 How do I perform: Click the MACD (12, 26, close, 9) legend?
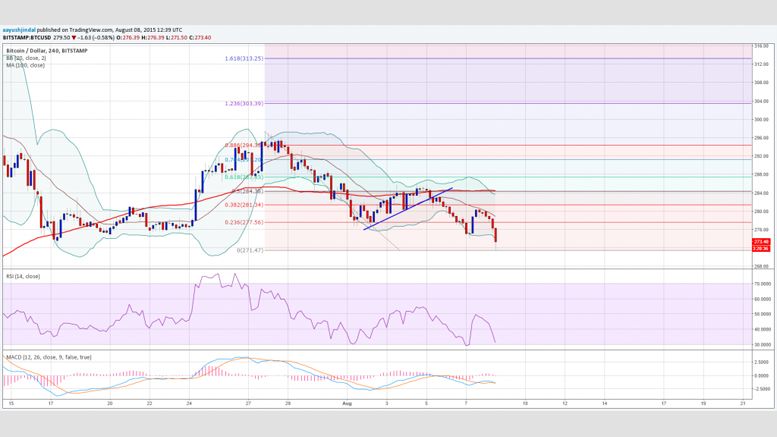(49, 357)
